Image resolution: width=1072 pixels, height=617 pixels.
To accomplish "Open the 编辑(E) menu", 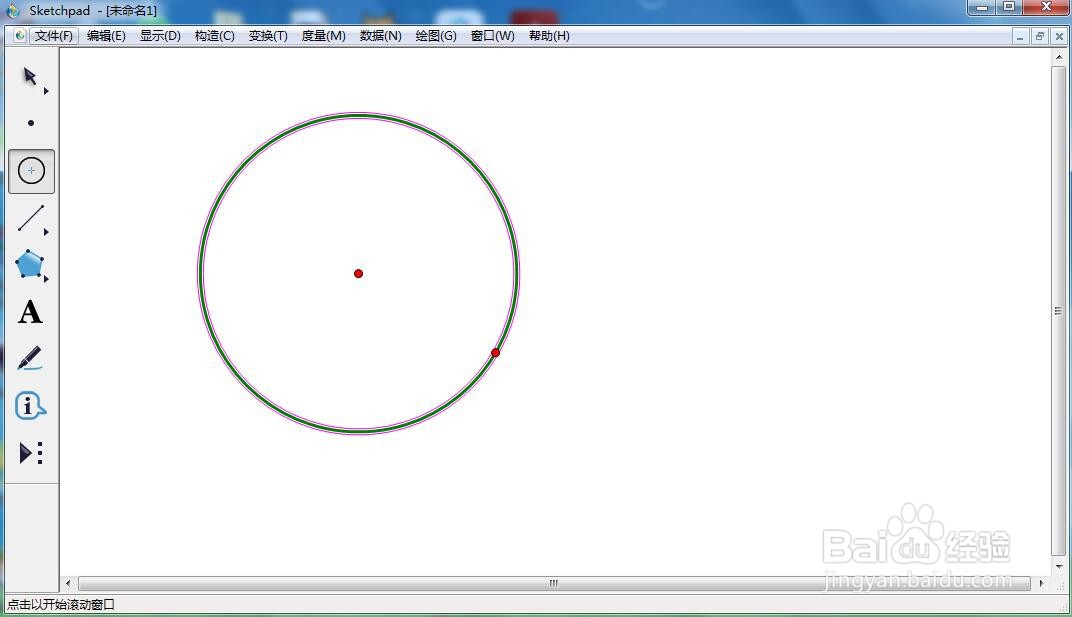I will point(106,36).
